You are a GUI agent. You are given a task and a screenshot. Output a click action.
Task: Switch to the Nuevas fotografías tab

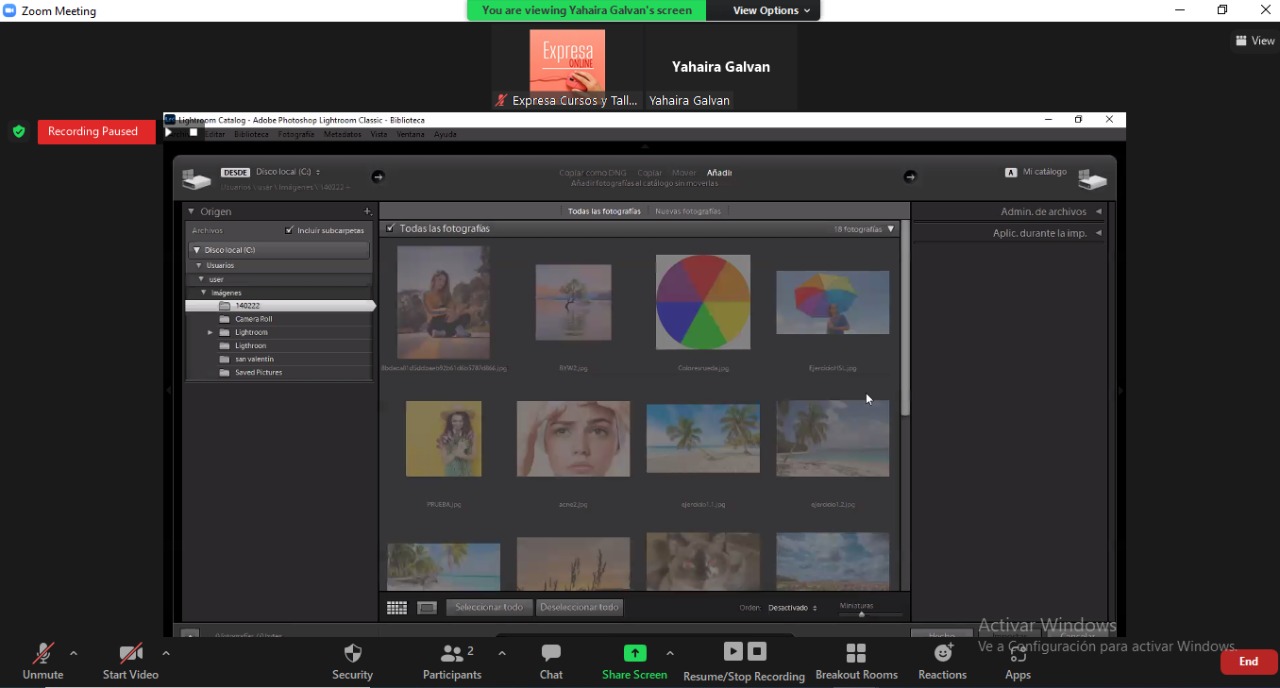pyautogui.click(x=687, y=211)
